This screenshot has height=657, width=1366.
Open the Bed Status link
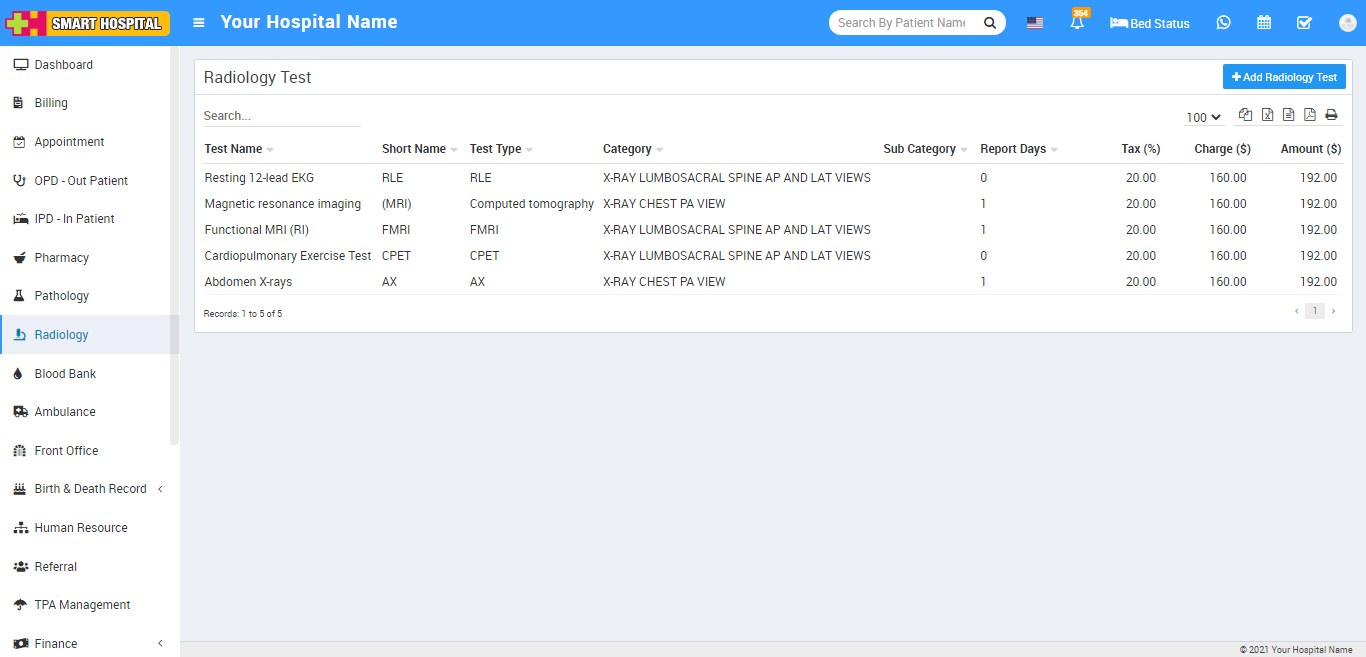pyautogui.click(x=1150, y=23)
